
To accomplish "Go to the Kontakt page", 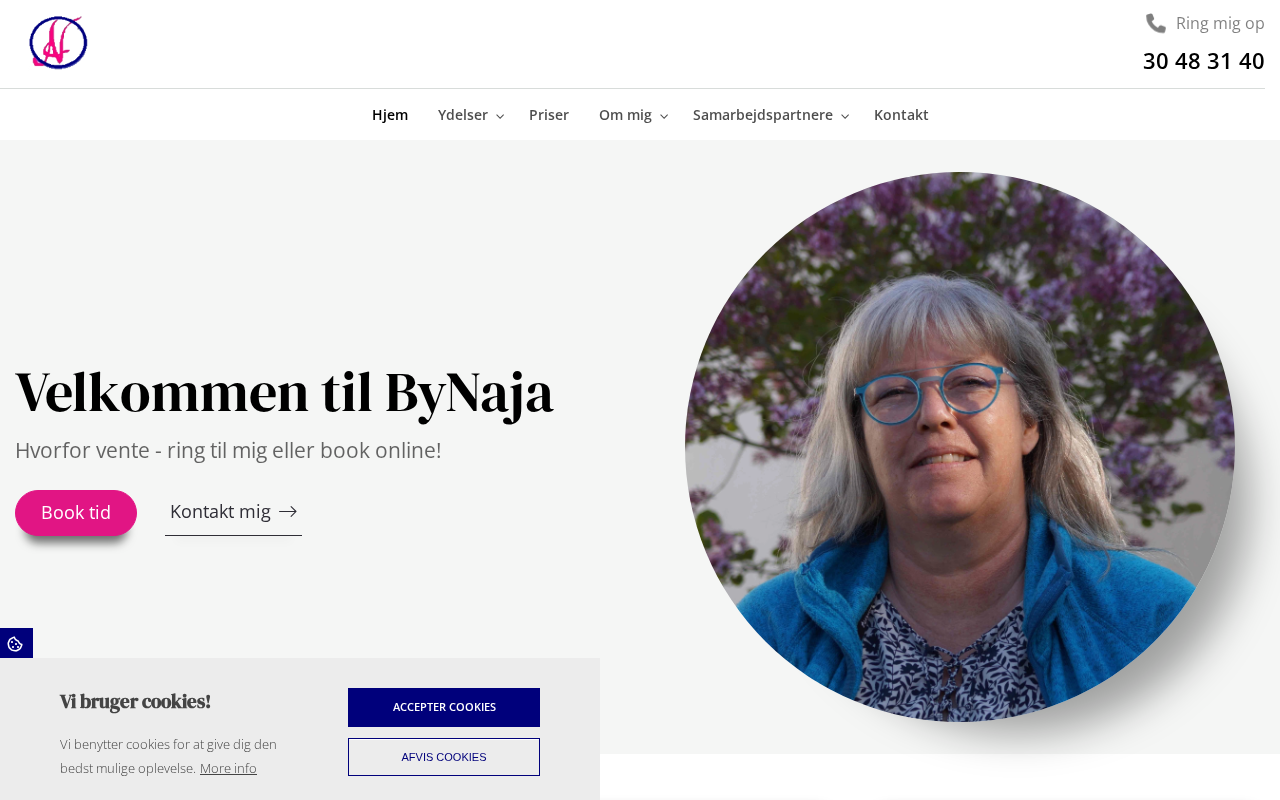I will [901, 115].
